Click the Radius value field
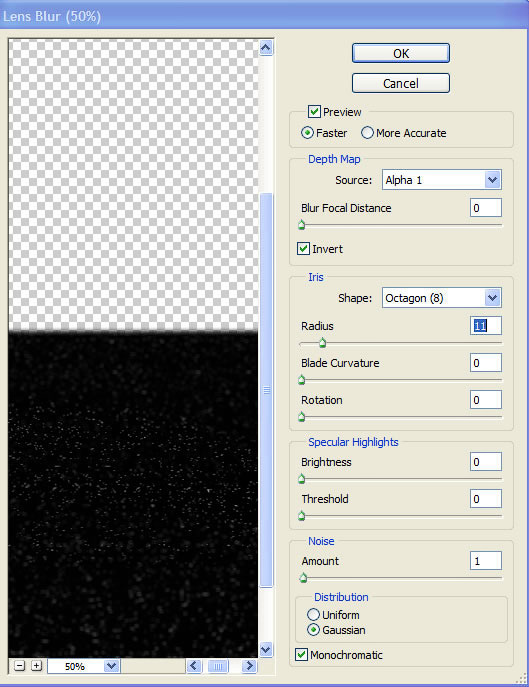Viewport: 529px width, 687px height. point(486,326)
